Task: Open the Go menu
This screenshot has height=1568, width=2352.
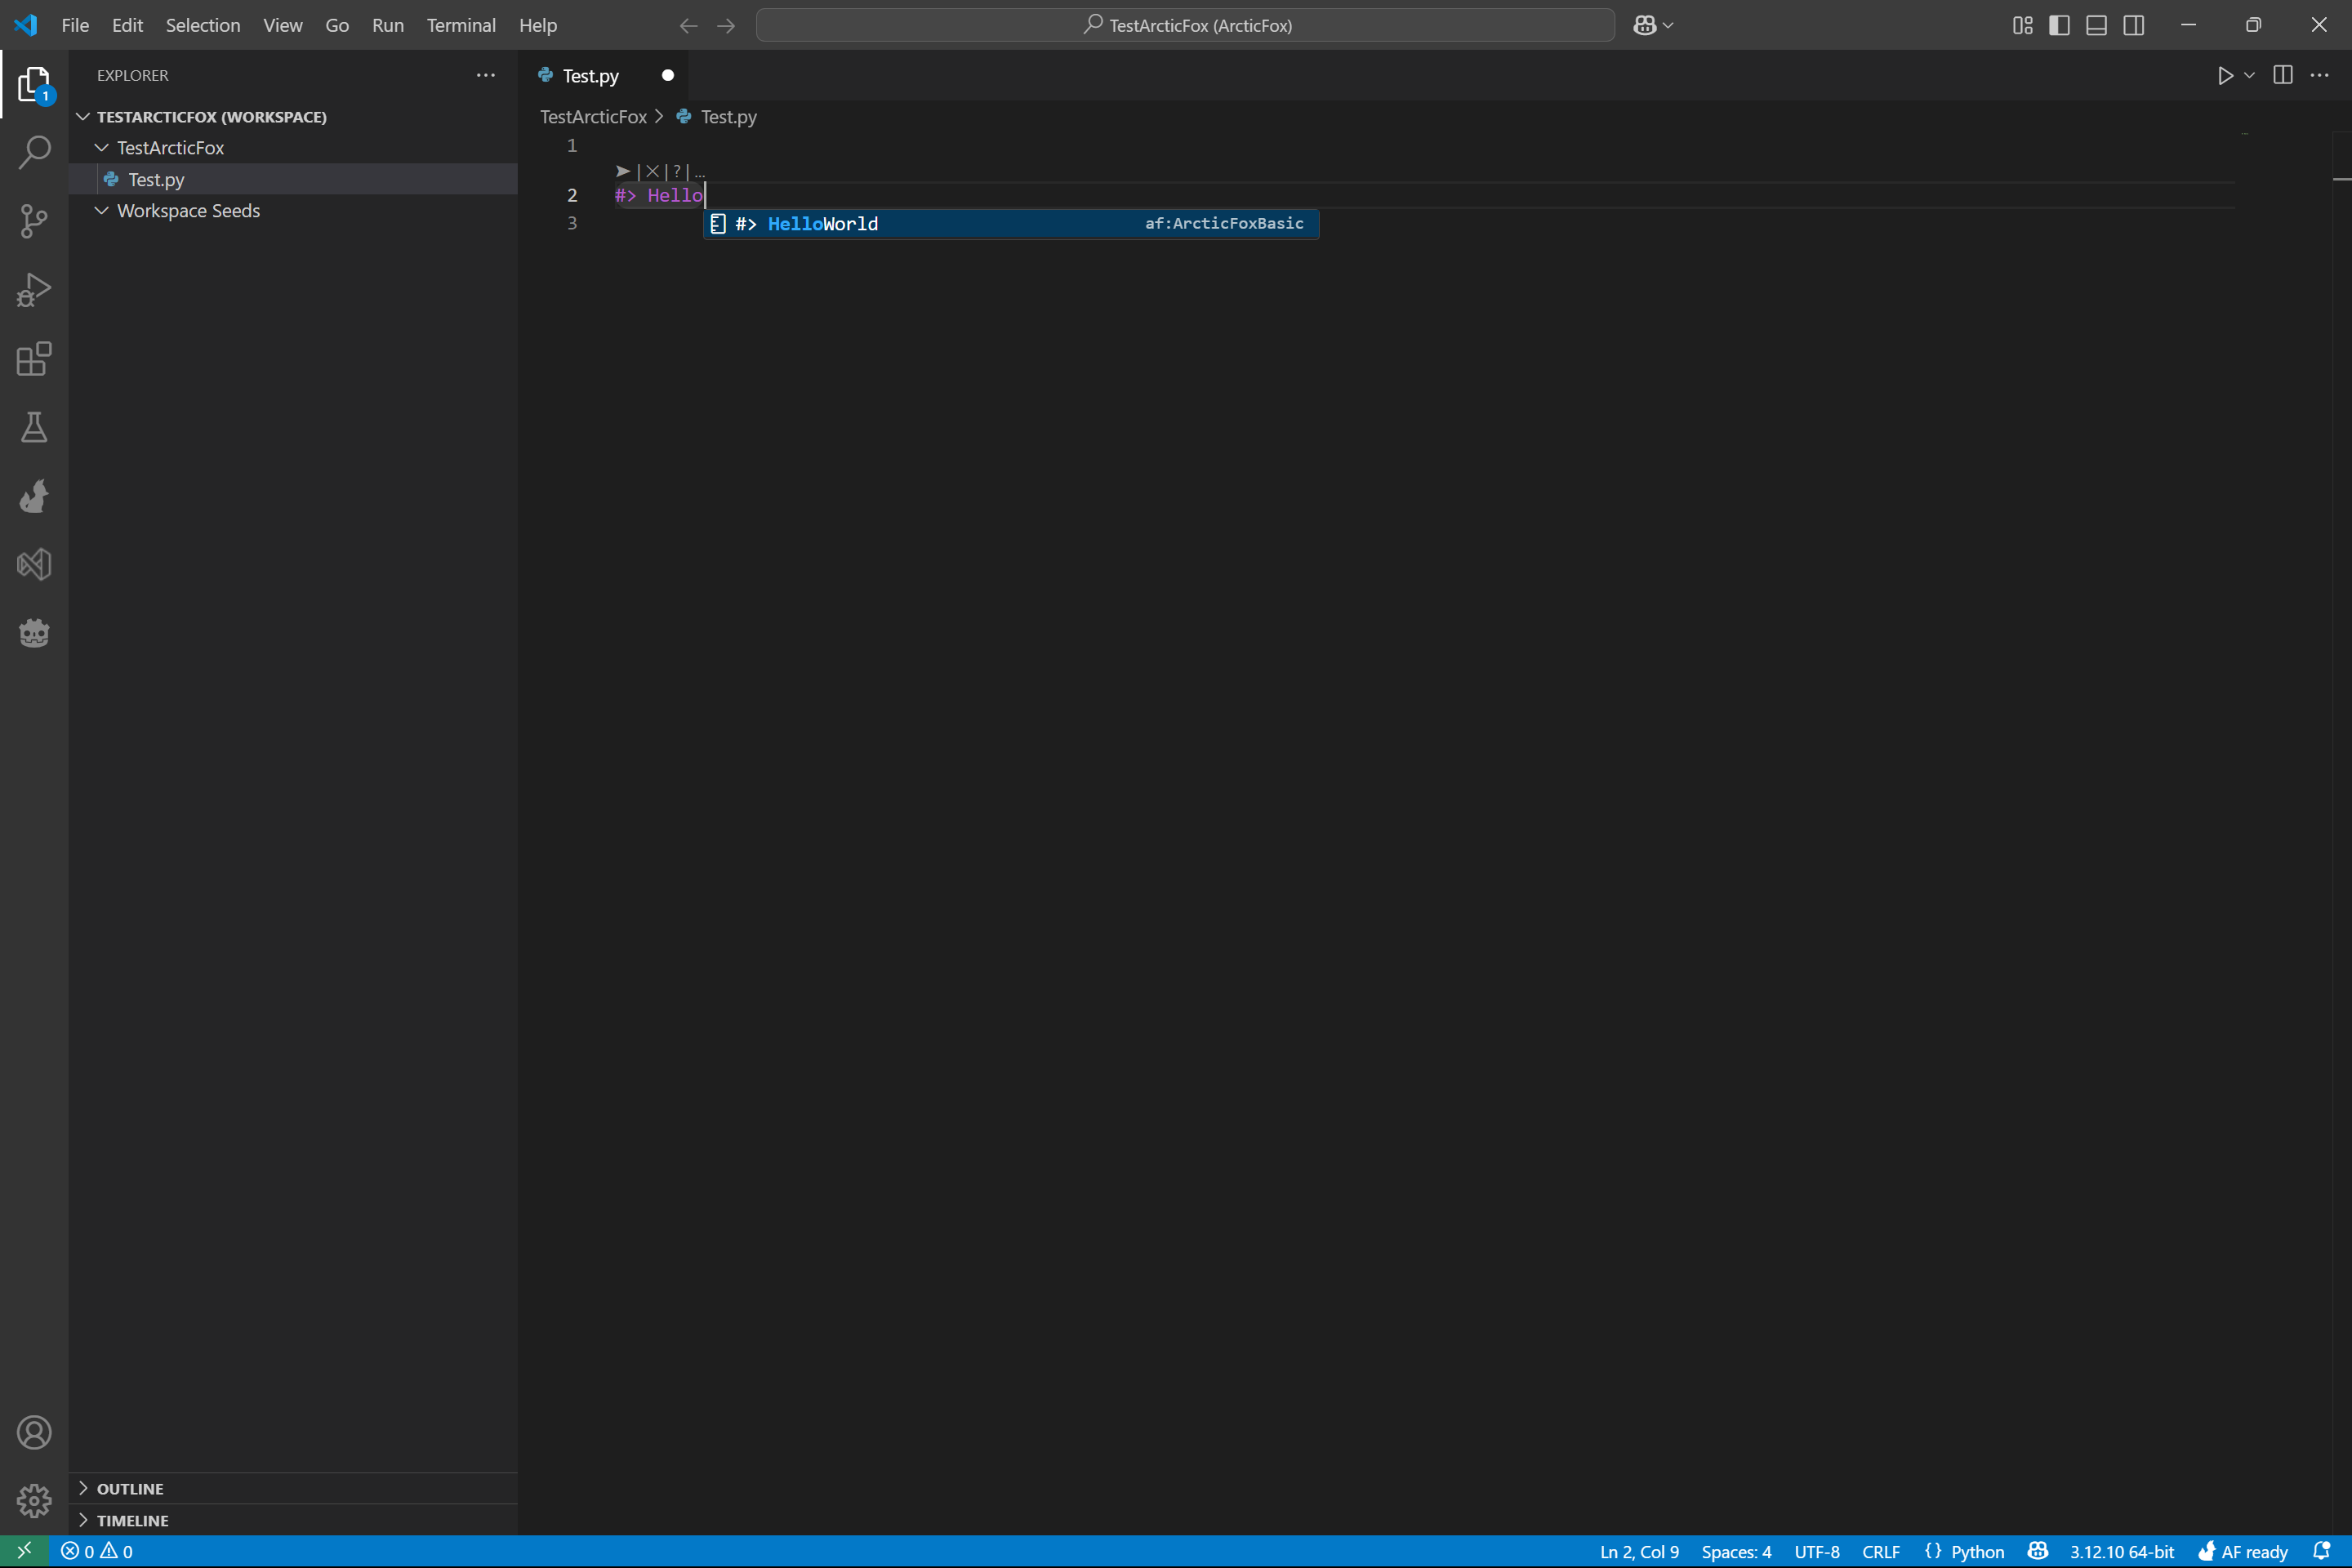Action: coord(337,26)
